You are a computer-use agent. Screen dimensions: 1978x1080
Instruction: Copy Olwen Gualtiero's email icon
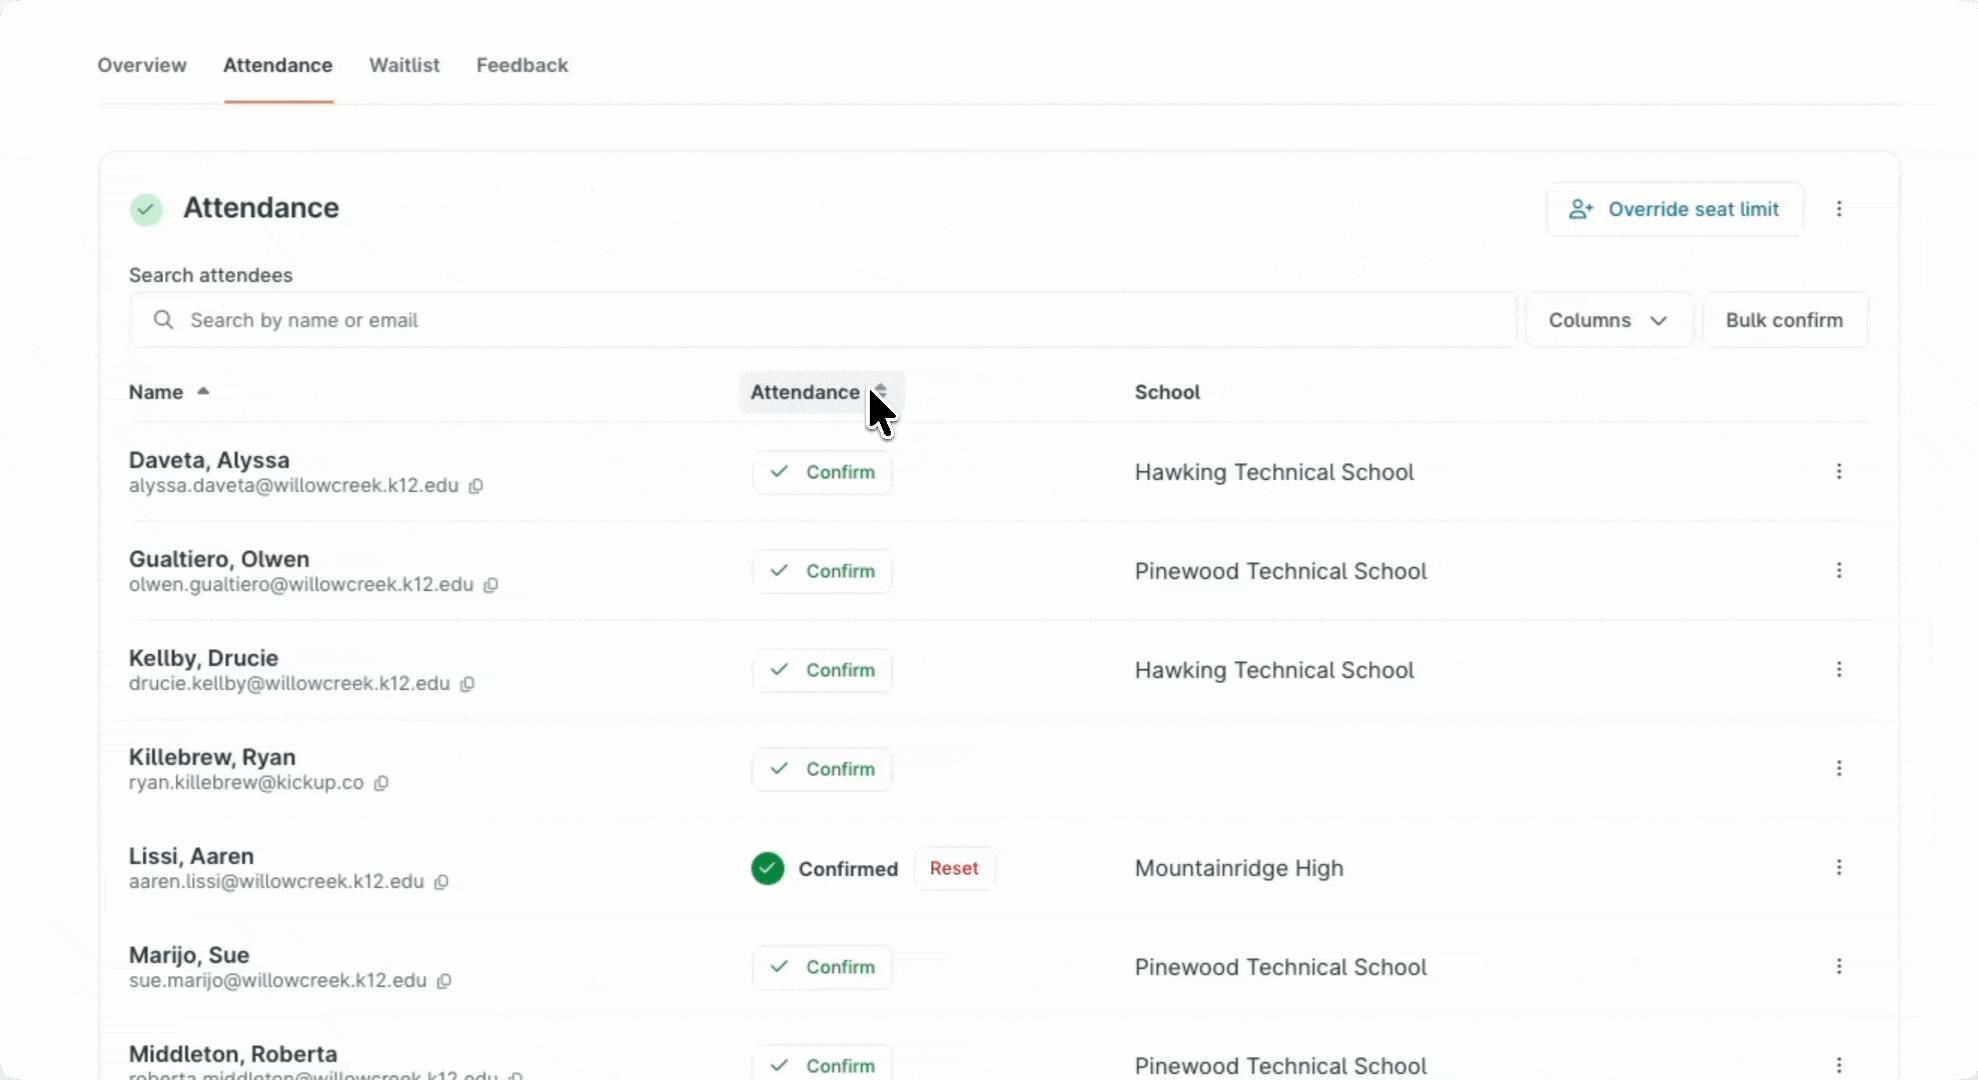[x=491, y=585]
